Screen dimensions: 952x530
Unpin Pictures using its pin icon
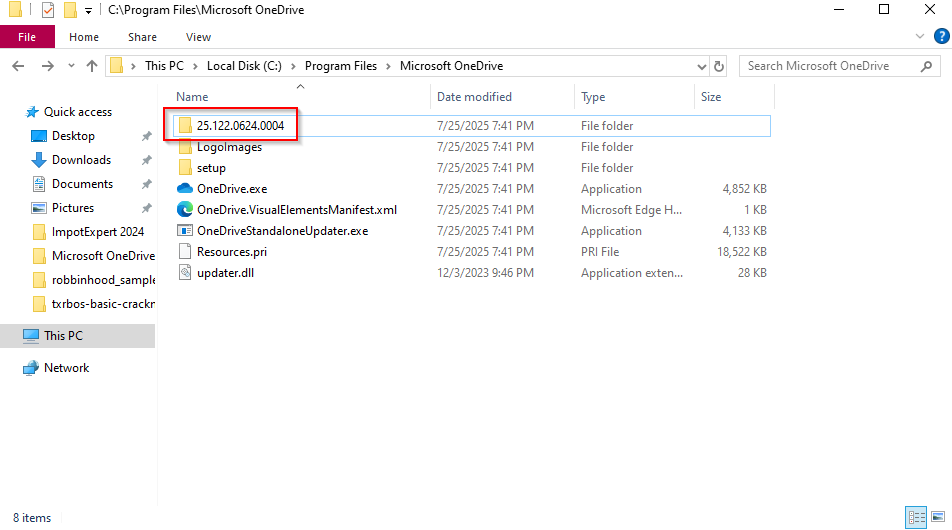tap(146, 208)
